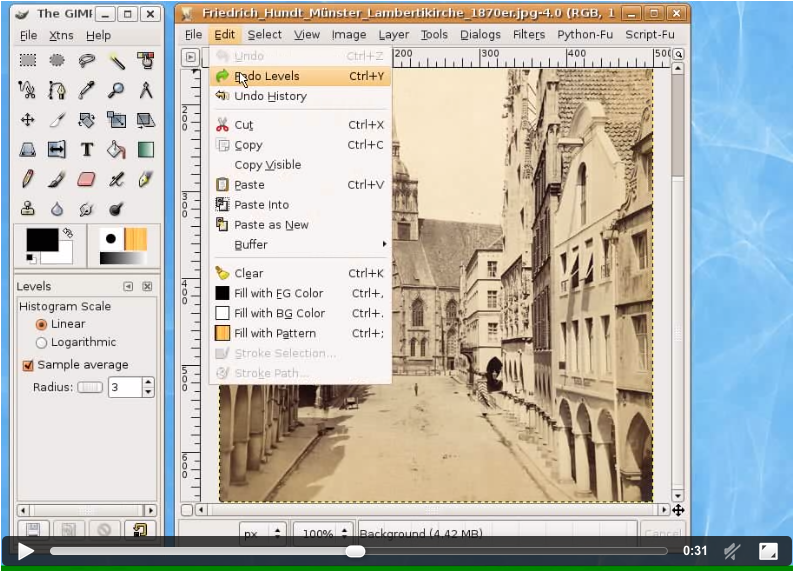Select the Clone stamp tool
Viewport: 793px width, 572px height.
[28, 208]
